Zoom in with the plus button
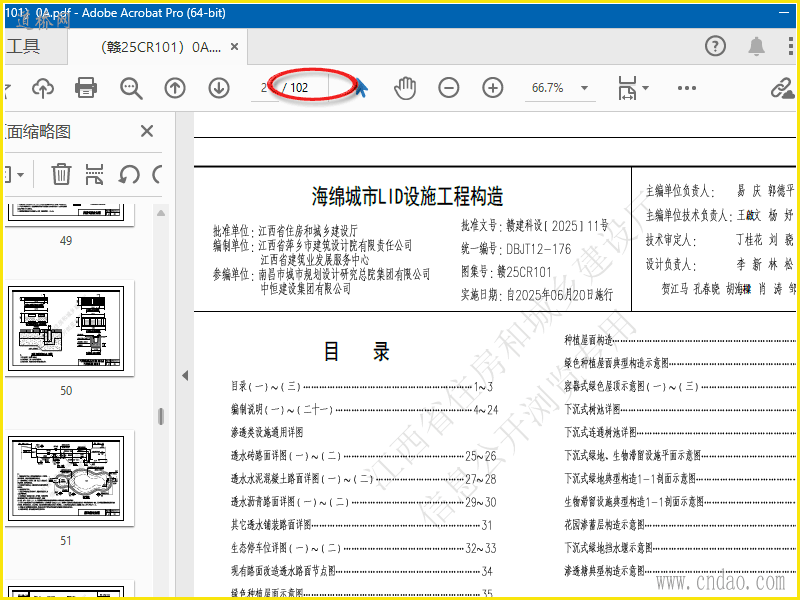Screen dimensions: 800x600 tap(492, 88)
